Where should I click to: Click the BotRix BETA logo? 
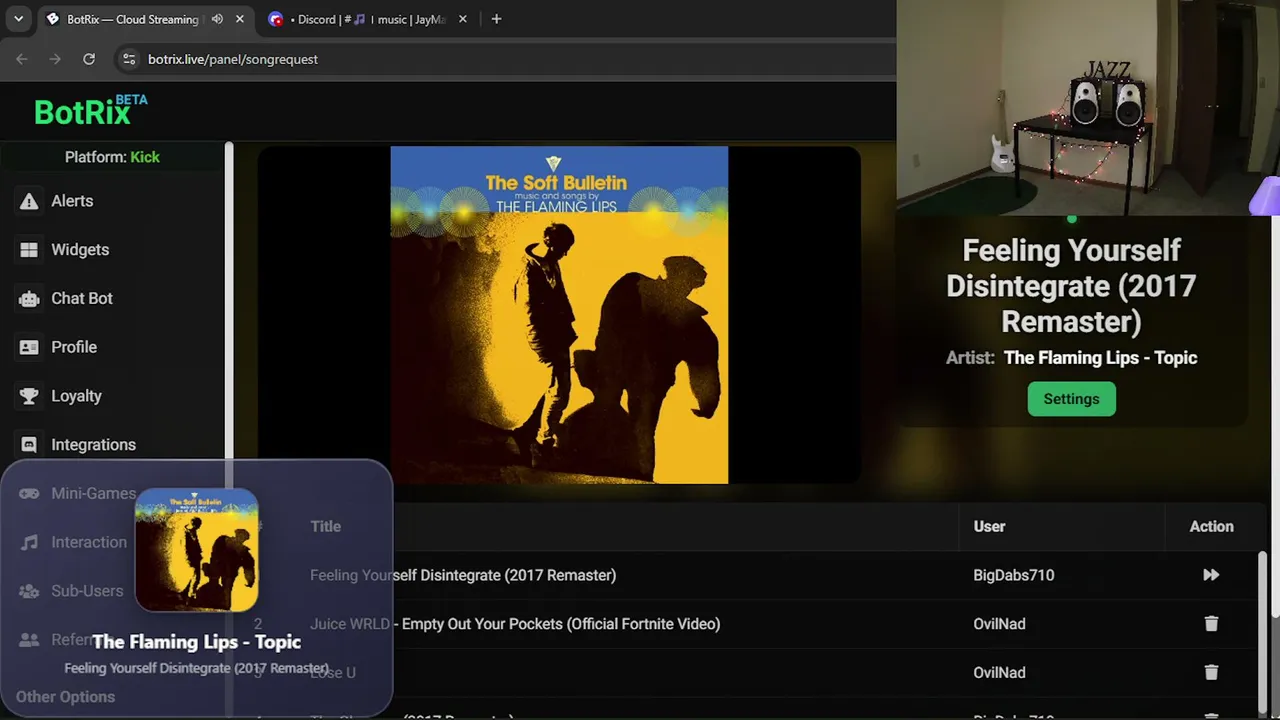click(x=91, y=110)
